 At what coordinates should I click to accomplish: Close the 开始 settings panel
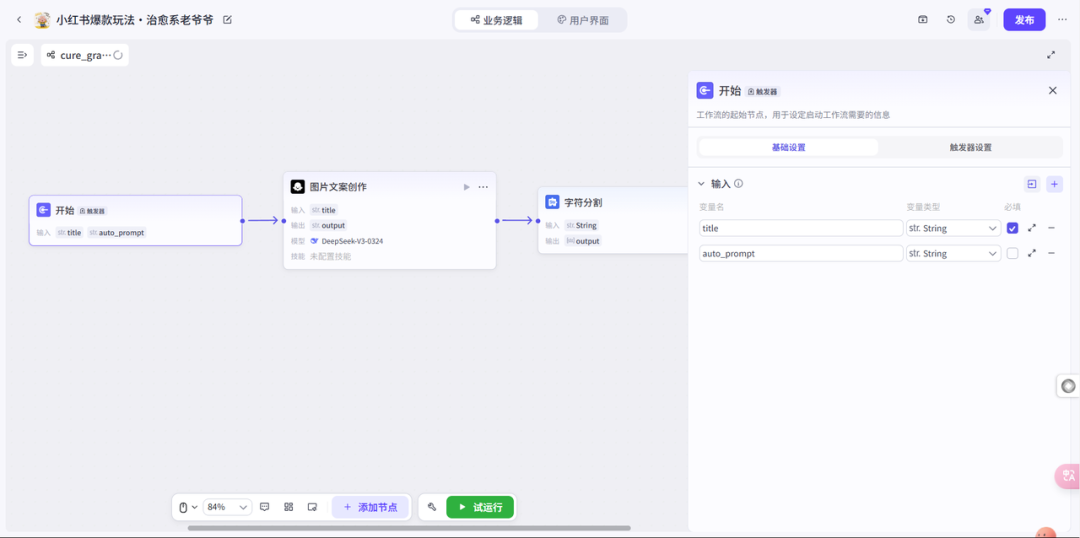point(1052,90)
